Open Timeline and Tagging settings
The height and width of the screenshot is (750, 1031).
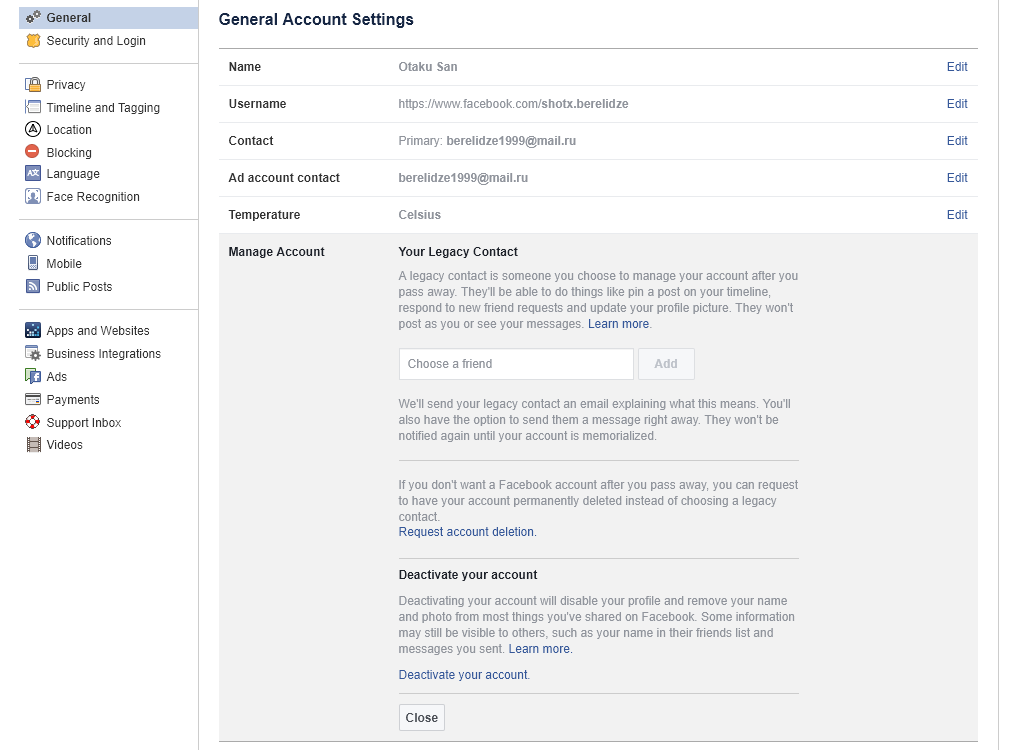(102, 108)
